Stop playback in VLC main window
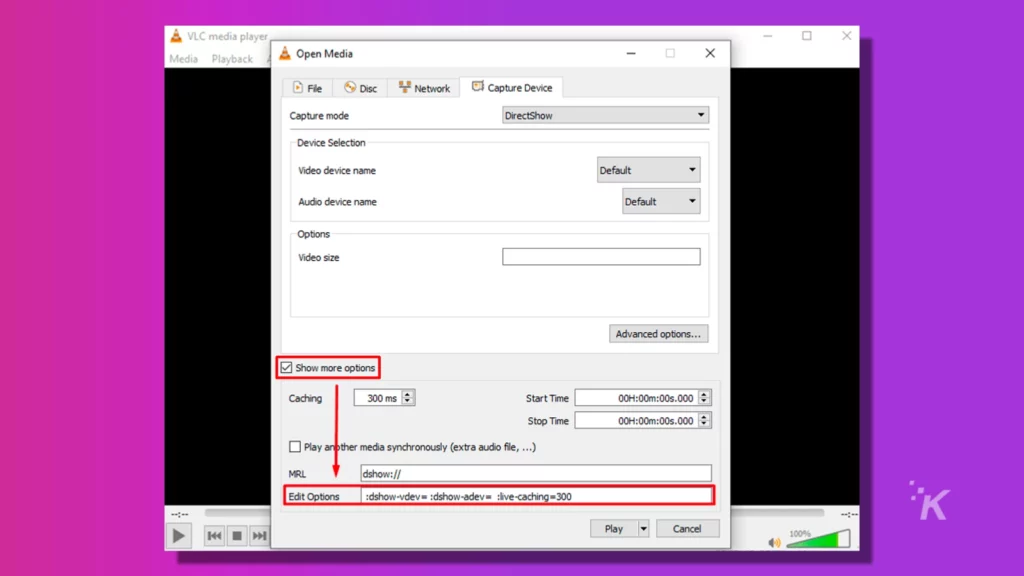This screenshot has height=576, width=1024. (x=236, y=536)
